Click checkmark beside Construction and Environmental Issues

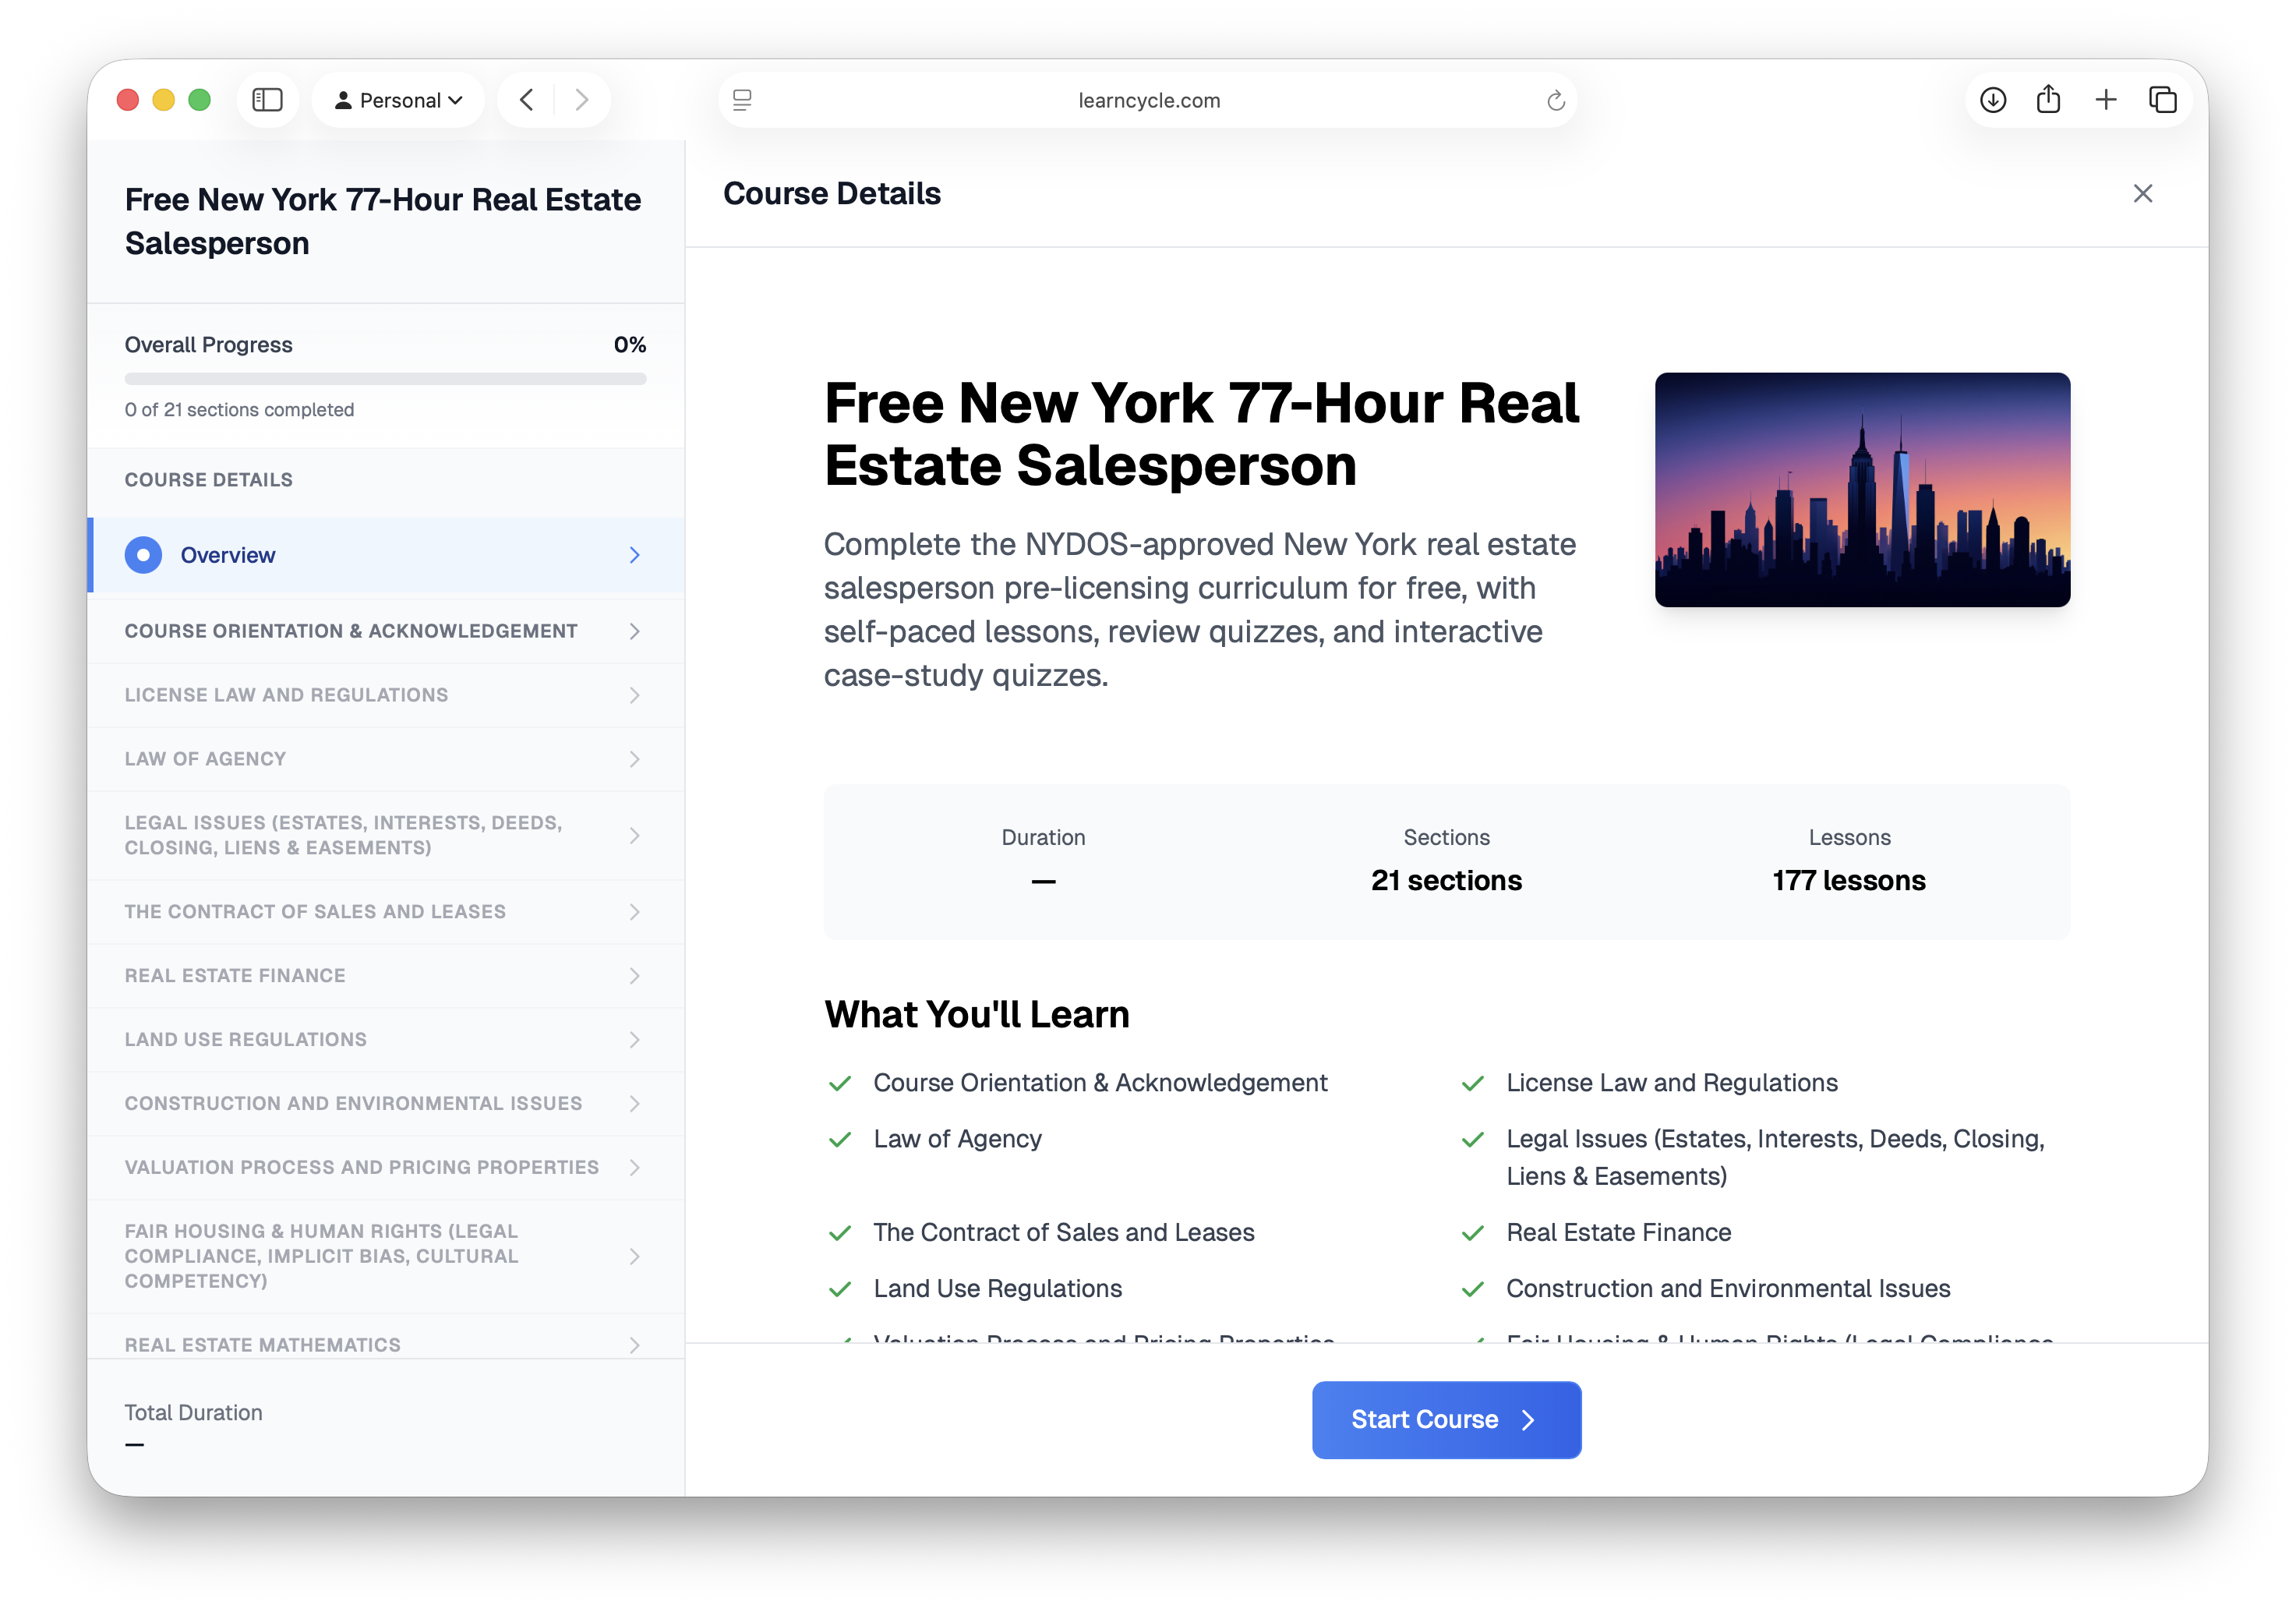pos(1472,1289)
